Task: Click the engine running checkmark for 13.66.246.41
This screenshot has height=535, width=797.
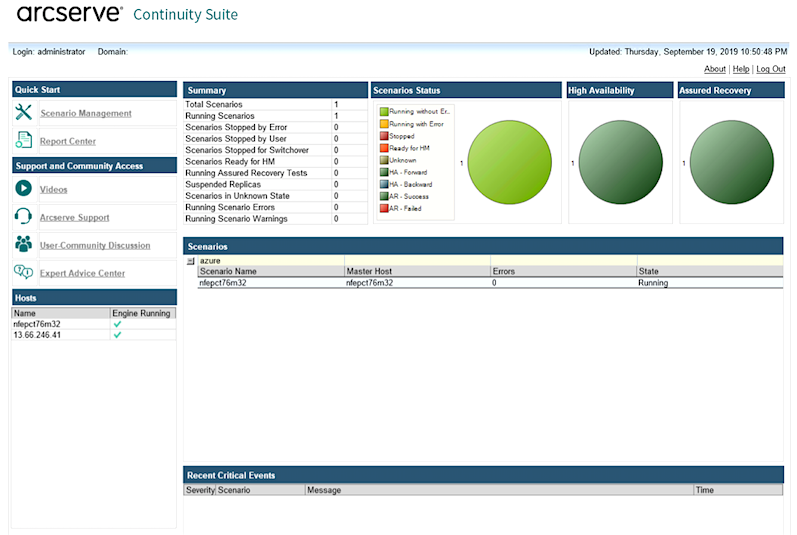Action: pyautogui.click(x=117, y=335)
